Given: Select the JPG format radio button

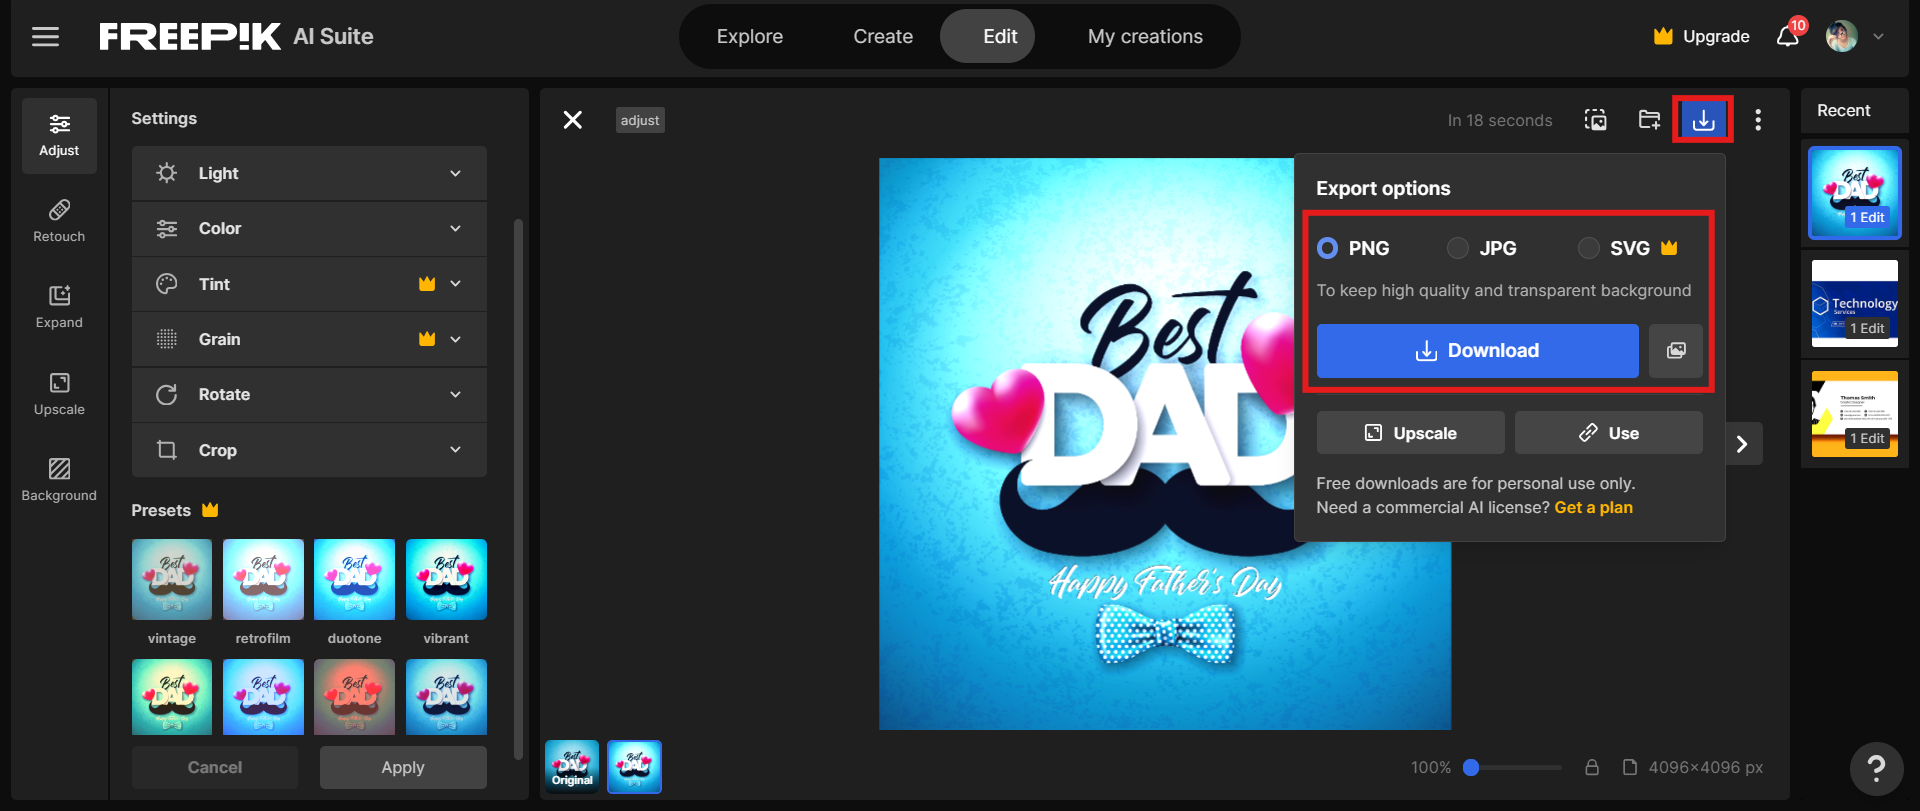Looking at the screenshot, I should point(1458,248).
